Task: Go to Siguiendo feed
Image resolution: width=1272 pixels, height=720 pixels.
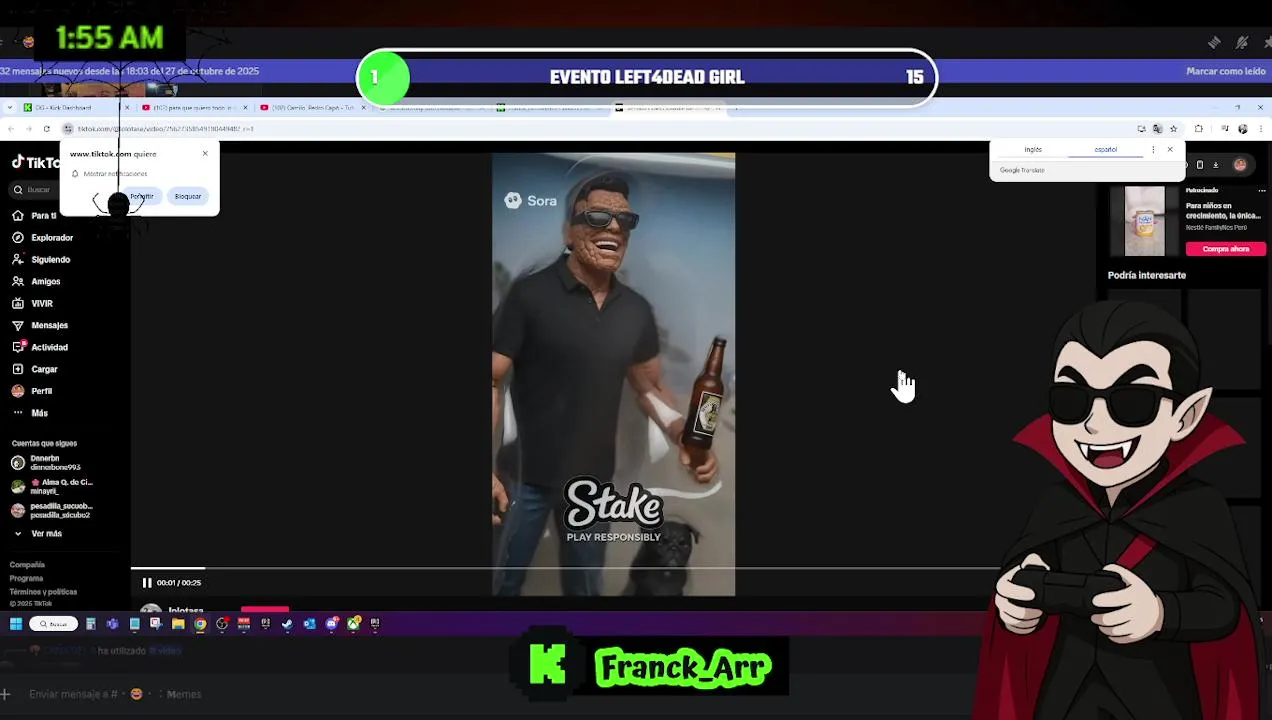Action: (x=41, y=260)
